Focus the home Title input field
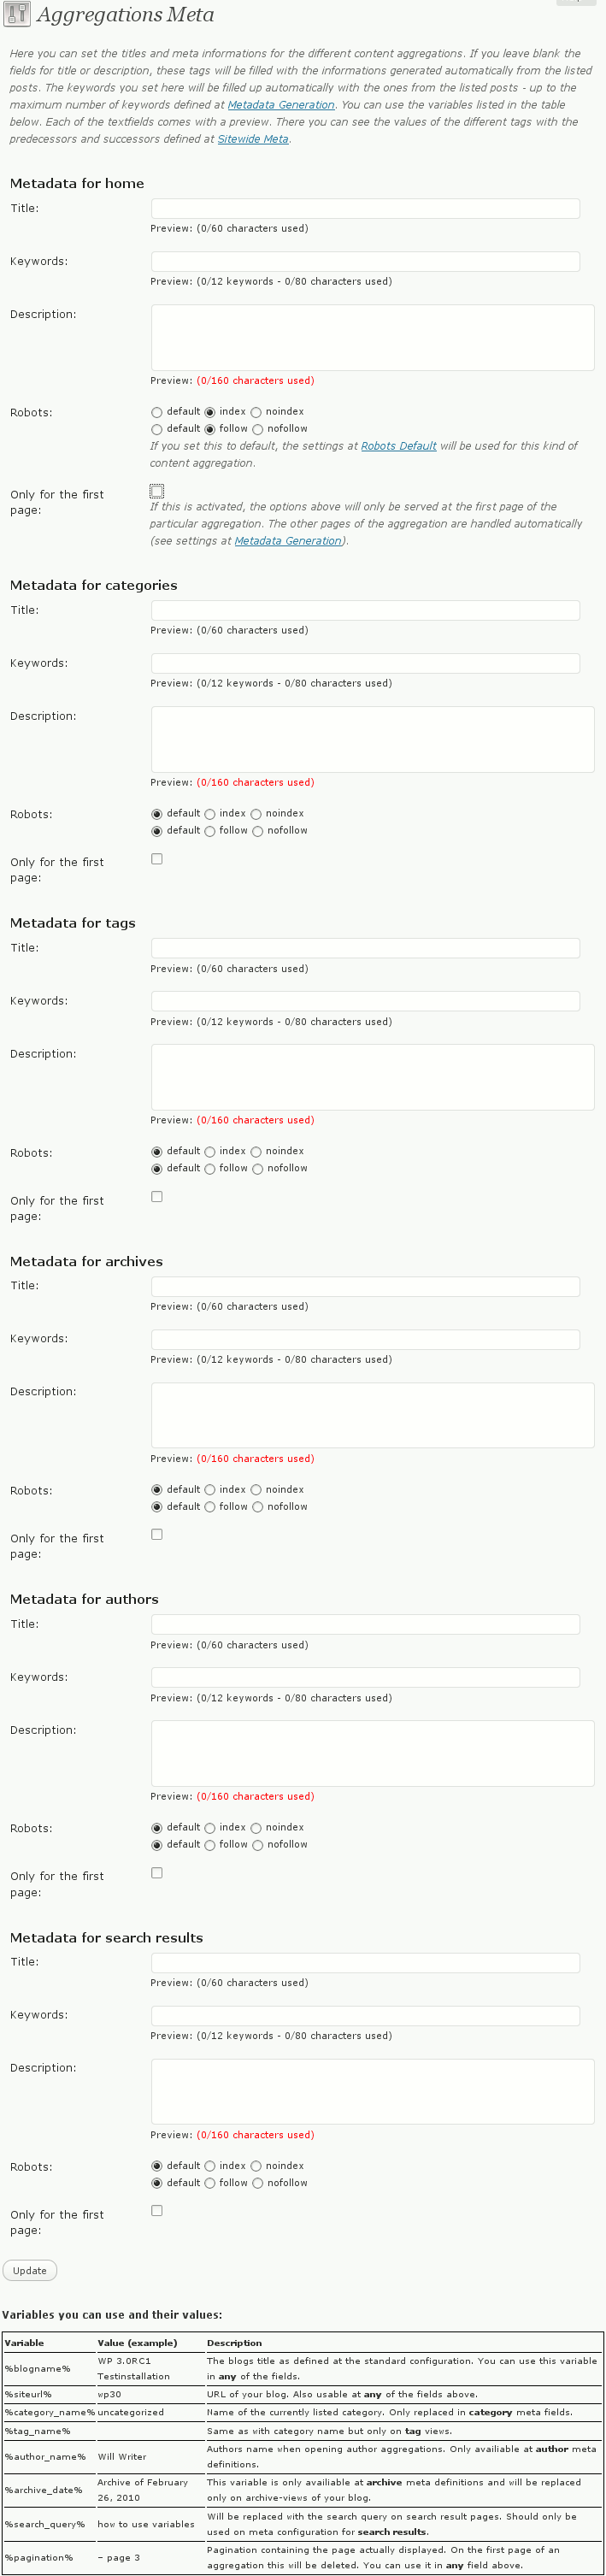The height and width of the screenshot is (2576, 606). pos(365,208)
